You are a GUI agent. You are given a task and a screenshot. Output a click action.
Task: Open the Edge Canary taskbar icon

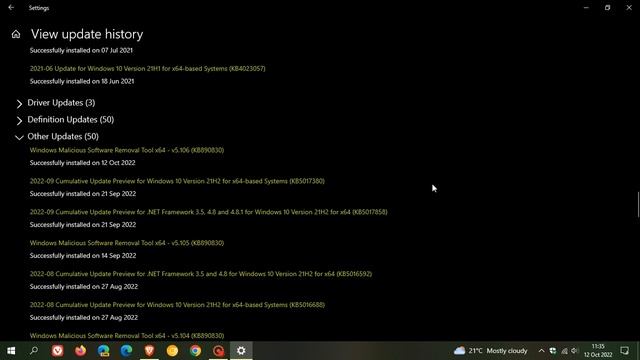[x=103, y=351]
